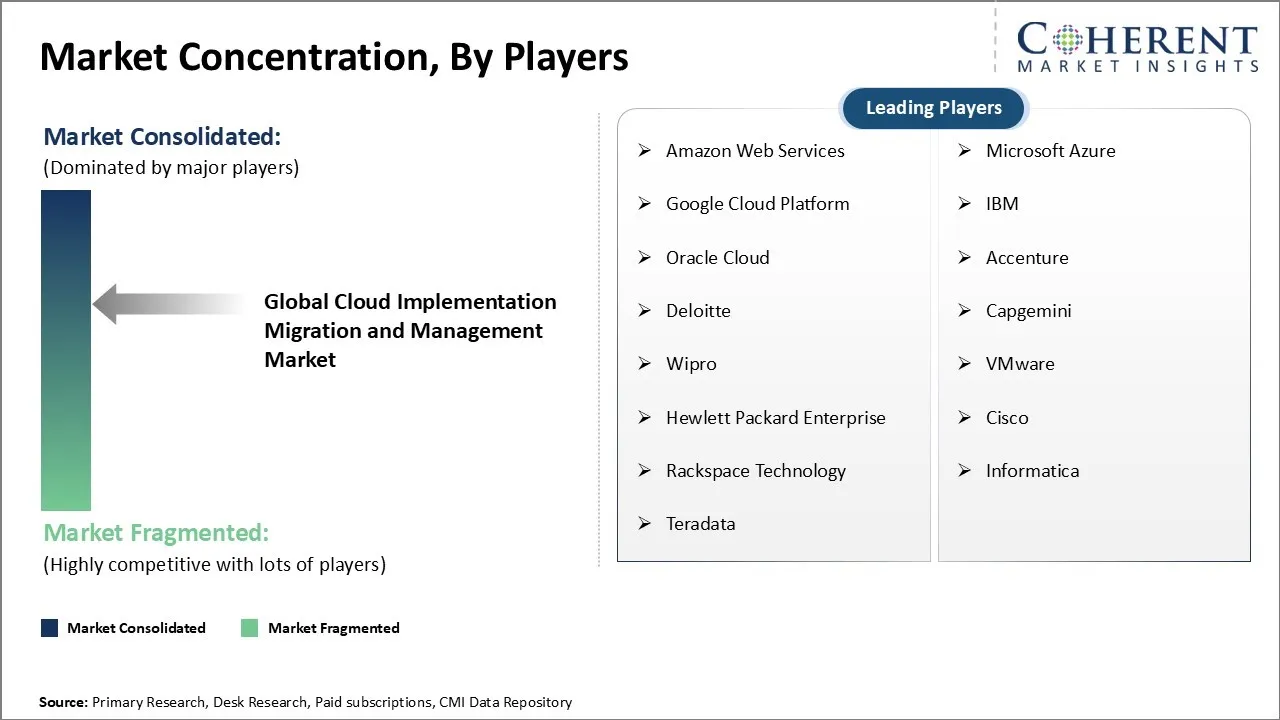This screenshot has width=1280, height=720.
Task: Select the Global Cloud Implementation market label
Action: click(410, 330)
